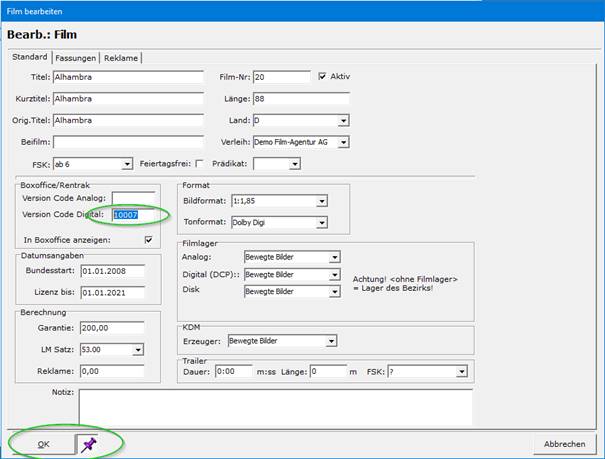Enable the Feiertagsfrei checkbox
This screenshot has width=605, height=459.
point(199,164)
